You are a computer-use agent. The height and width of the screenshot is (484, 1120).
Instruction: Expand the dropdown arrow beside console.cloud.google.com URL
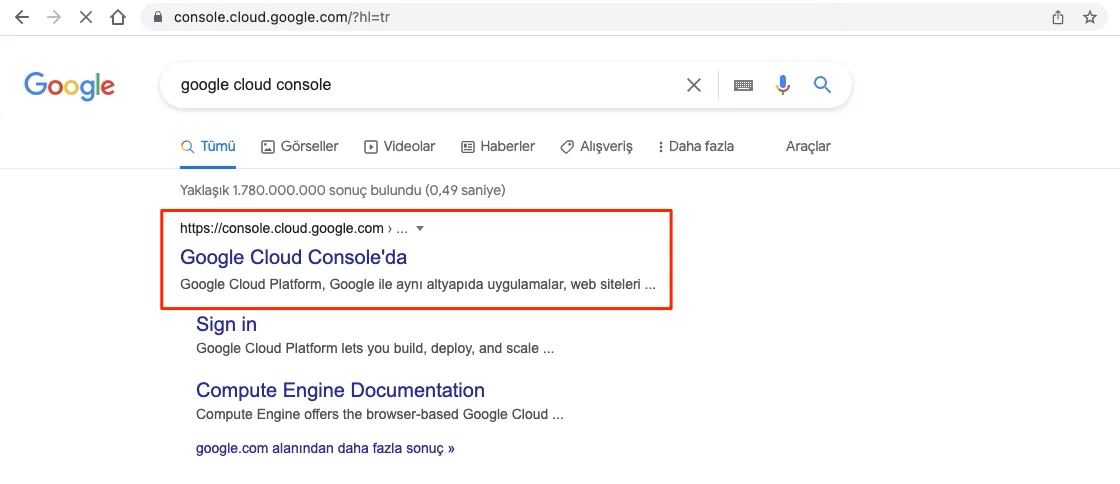pyautogui.click(x=420, y=228)
